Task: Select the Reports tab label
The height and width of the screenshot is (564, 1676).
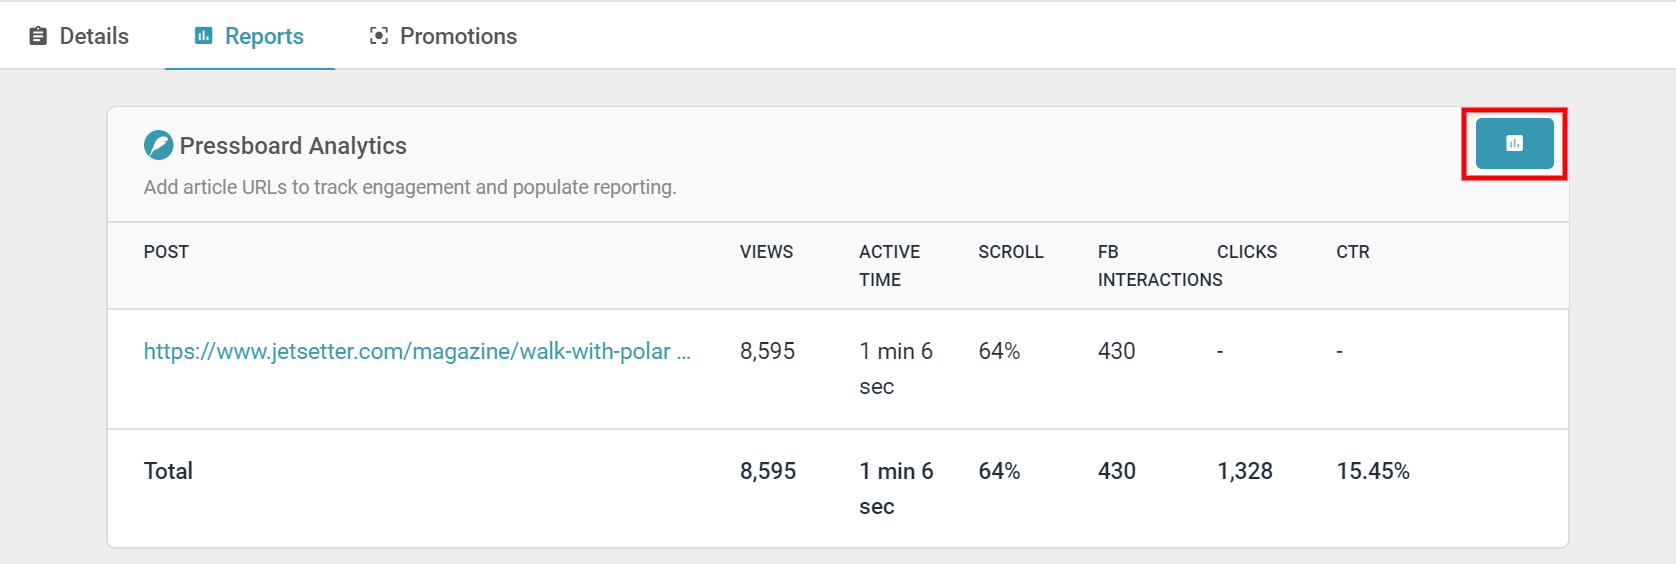Action: coord(264,36)
